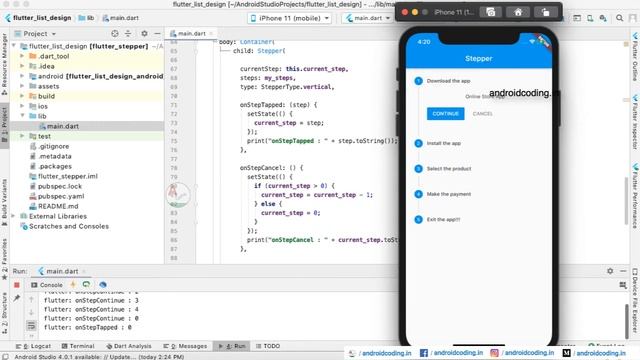
Task: Click the lib breadcrumb in the navigation bar
Action: tap(86, 18)
